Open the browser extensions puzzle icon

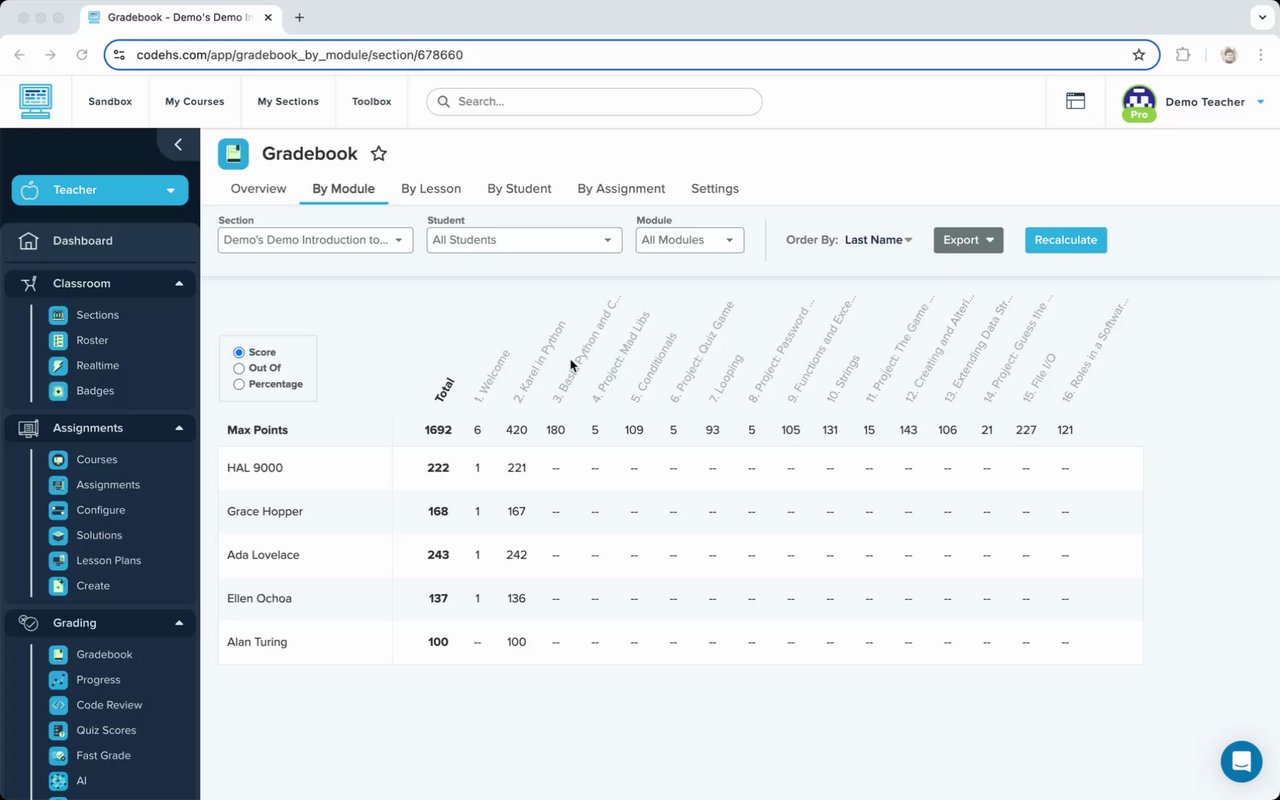click(x=1183, y=55)
